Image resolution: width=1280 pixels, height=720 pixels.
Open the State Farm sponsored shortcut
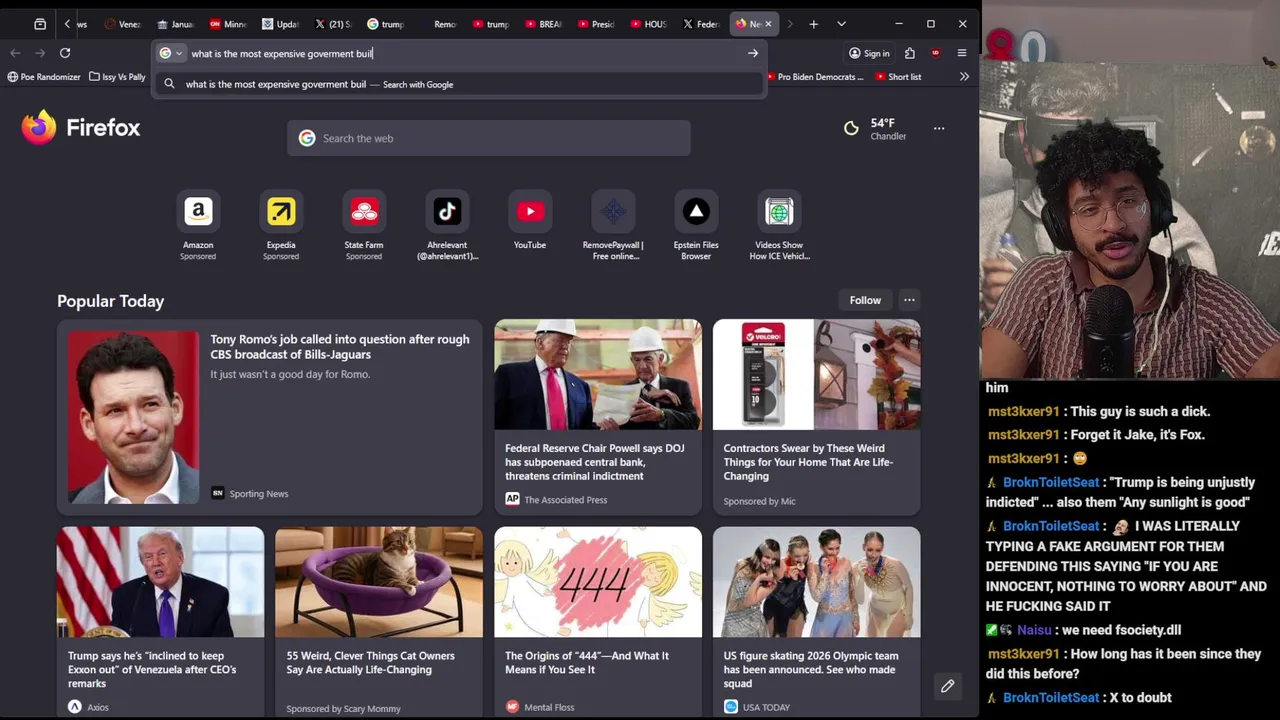[364, 227]
